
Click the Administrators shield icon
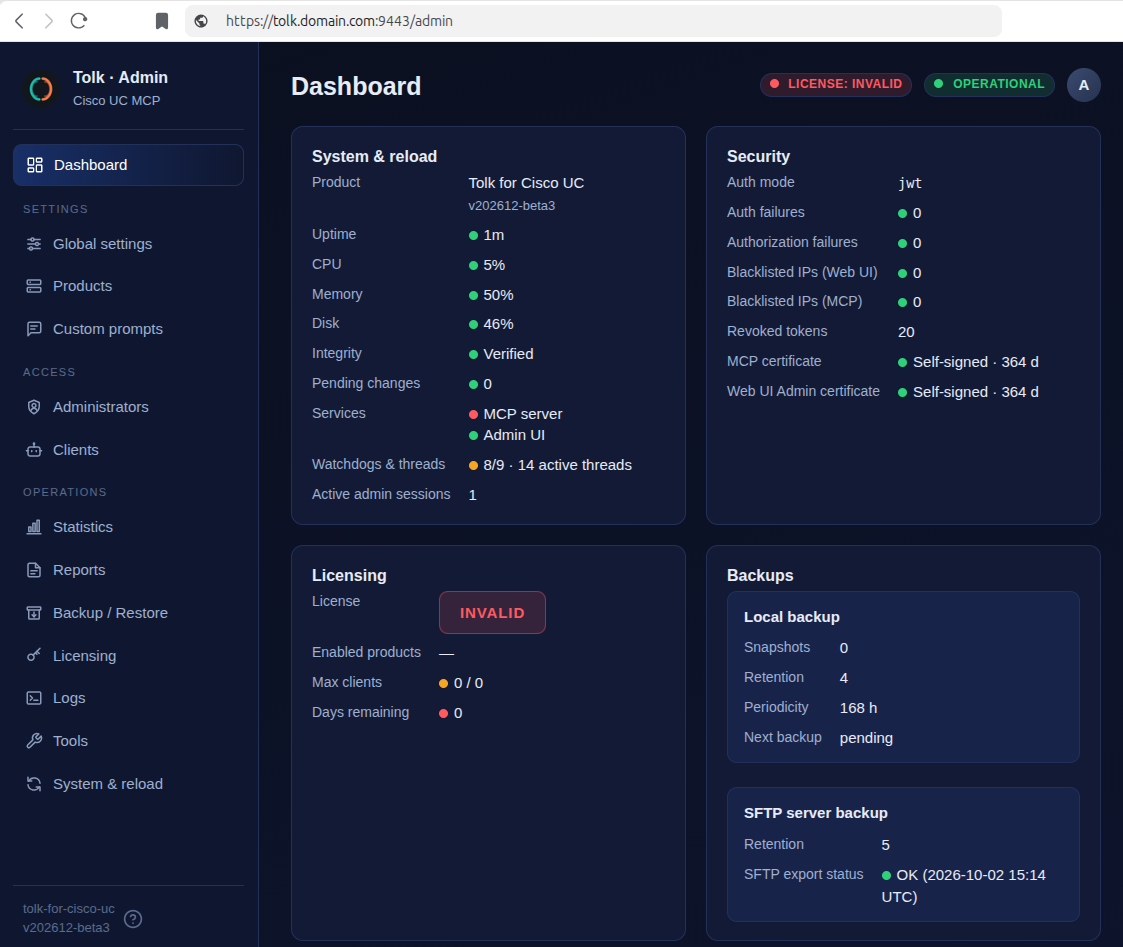tap(34, 407)
